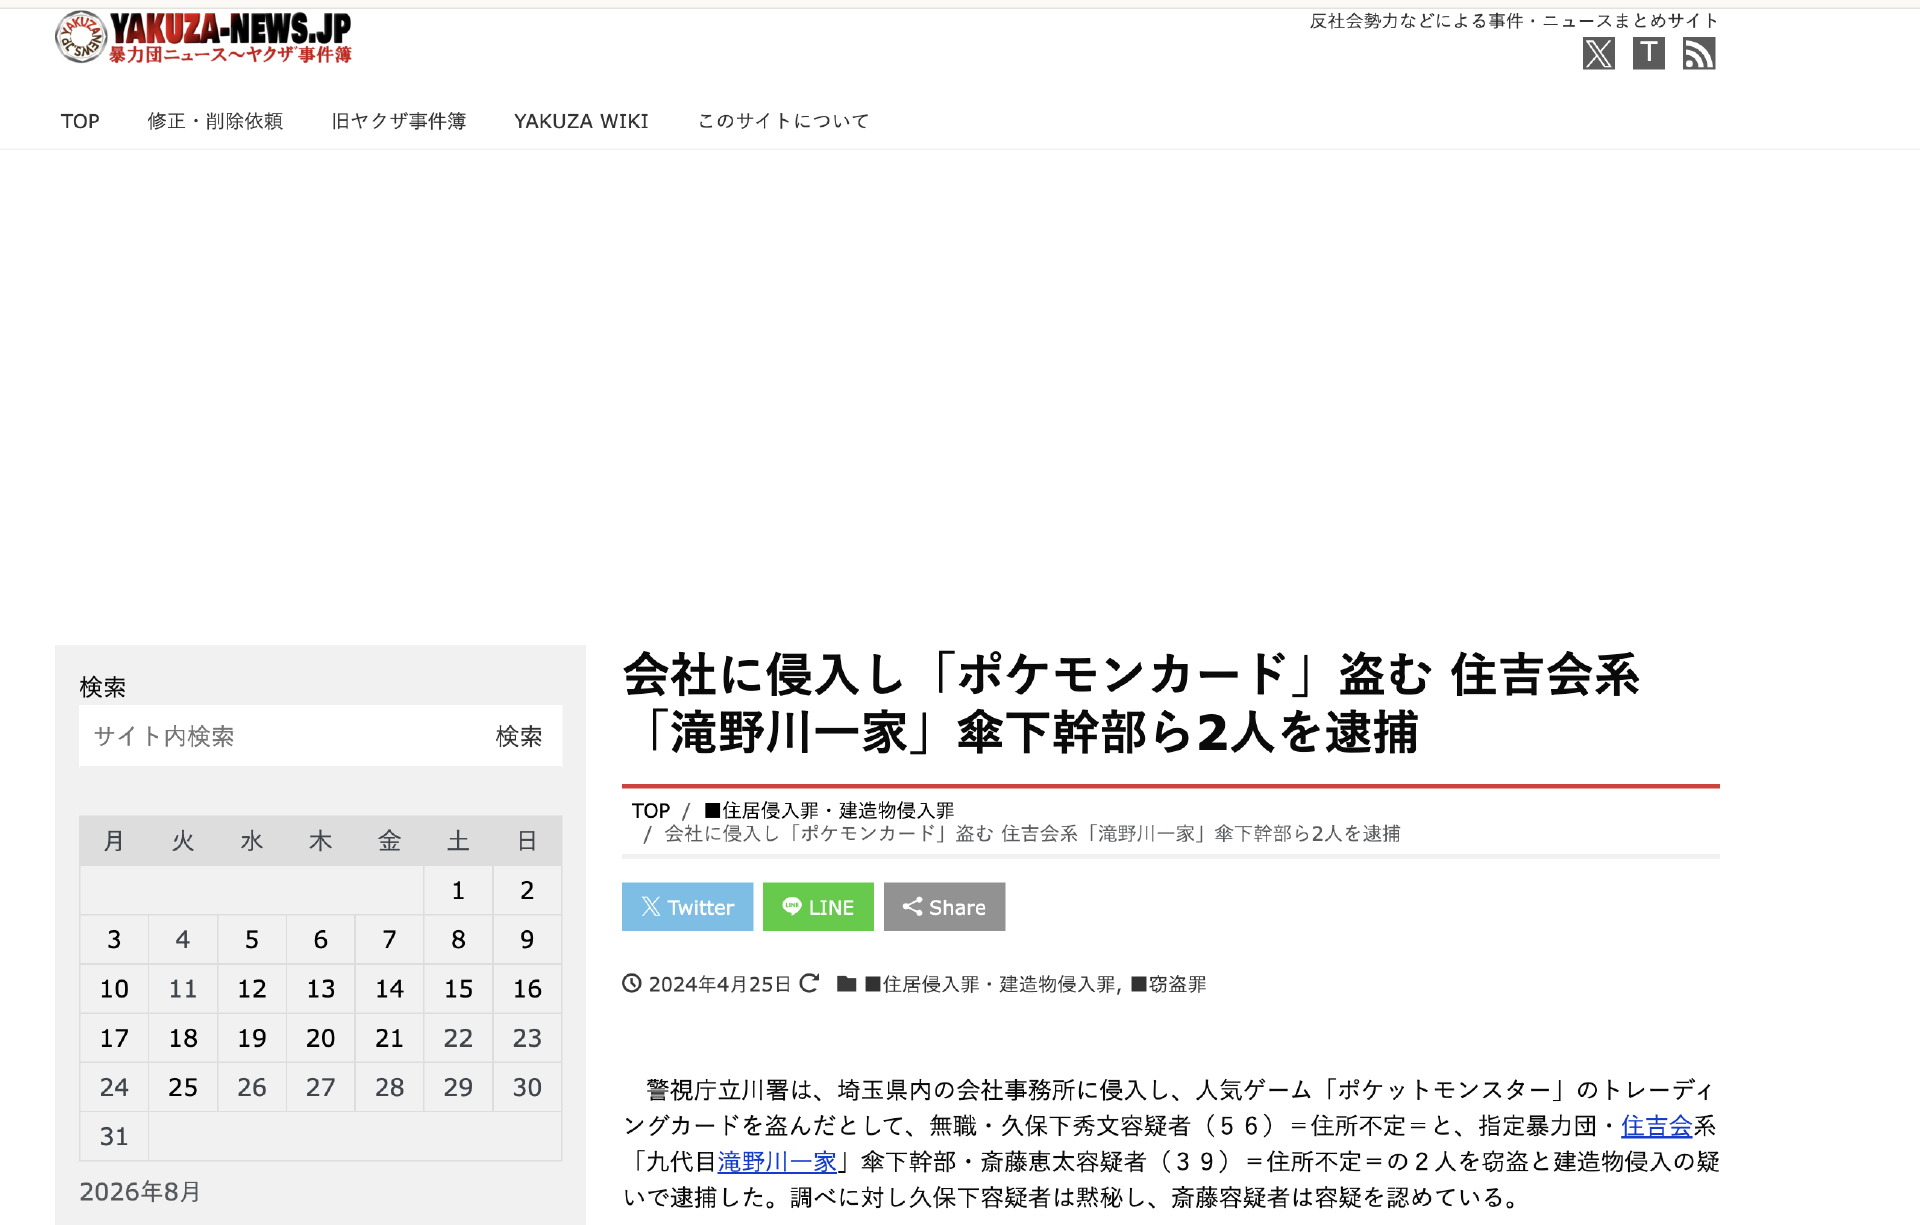
Task: Open the ■窃盗罪 category link
Action: point(1168,984)
